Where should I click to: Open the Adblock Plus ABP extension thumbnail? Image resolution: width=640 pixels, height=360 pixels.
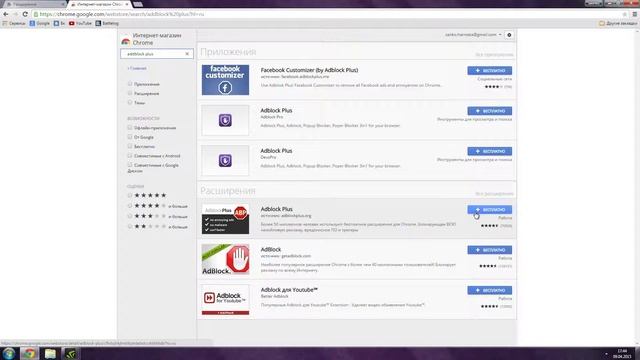pos(225,219)
